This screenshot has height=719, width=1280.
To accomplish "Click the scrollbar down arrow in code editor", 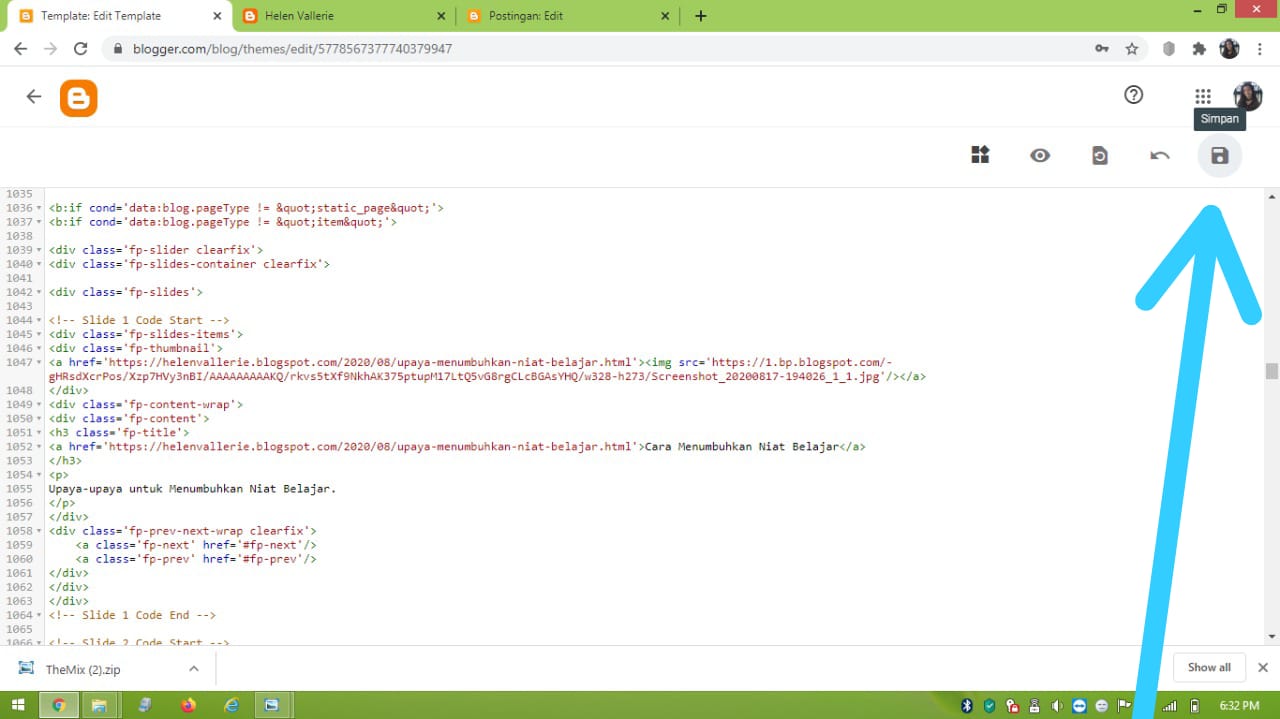I will click(1272, 636).
